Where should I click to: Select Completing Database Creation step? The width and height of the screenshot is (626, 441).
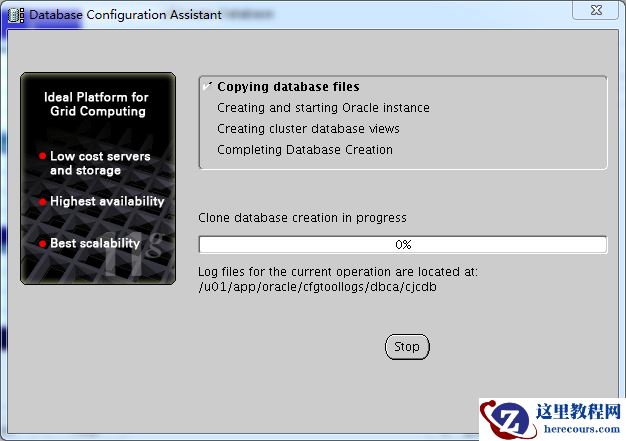[305, 150]
